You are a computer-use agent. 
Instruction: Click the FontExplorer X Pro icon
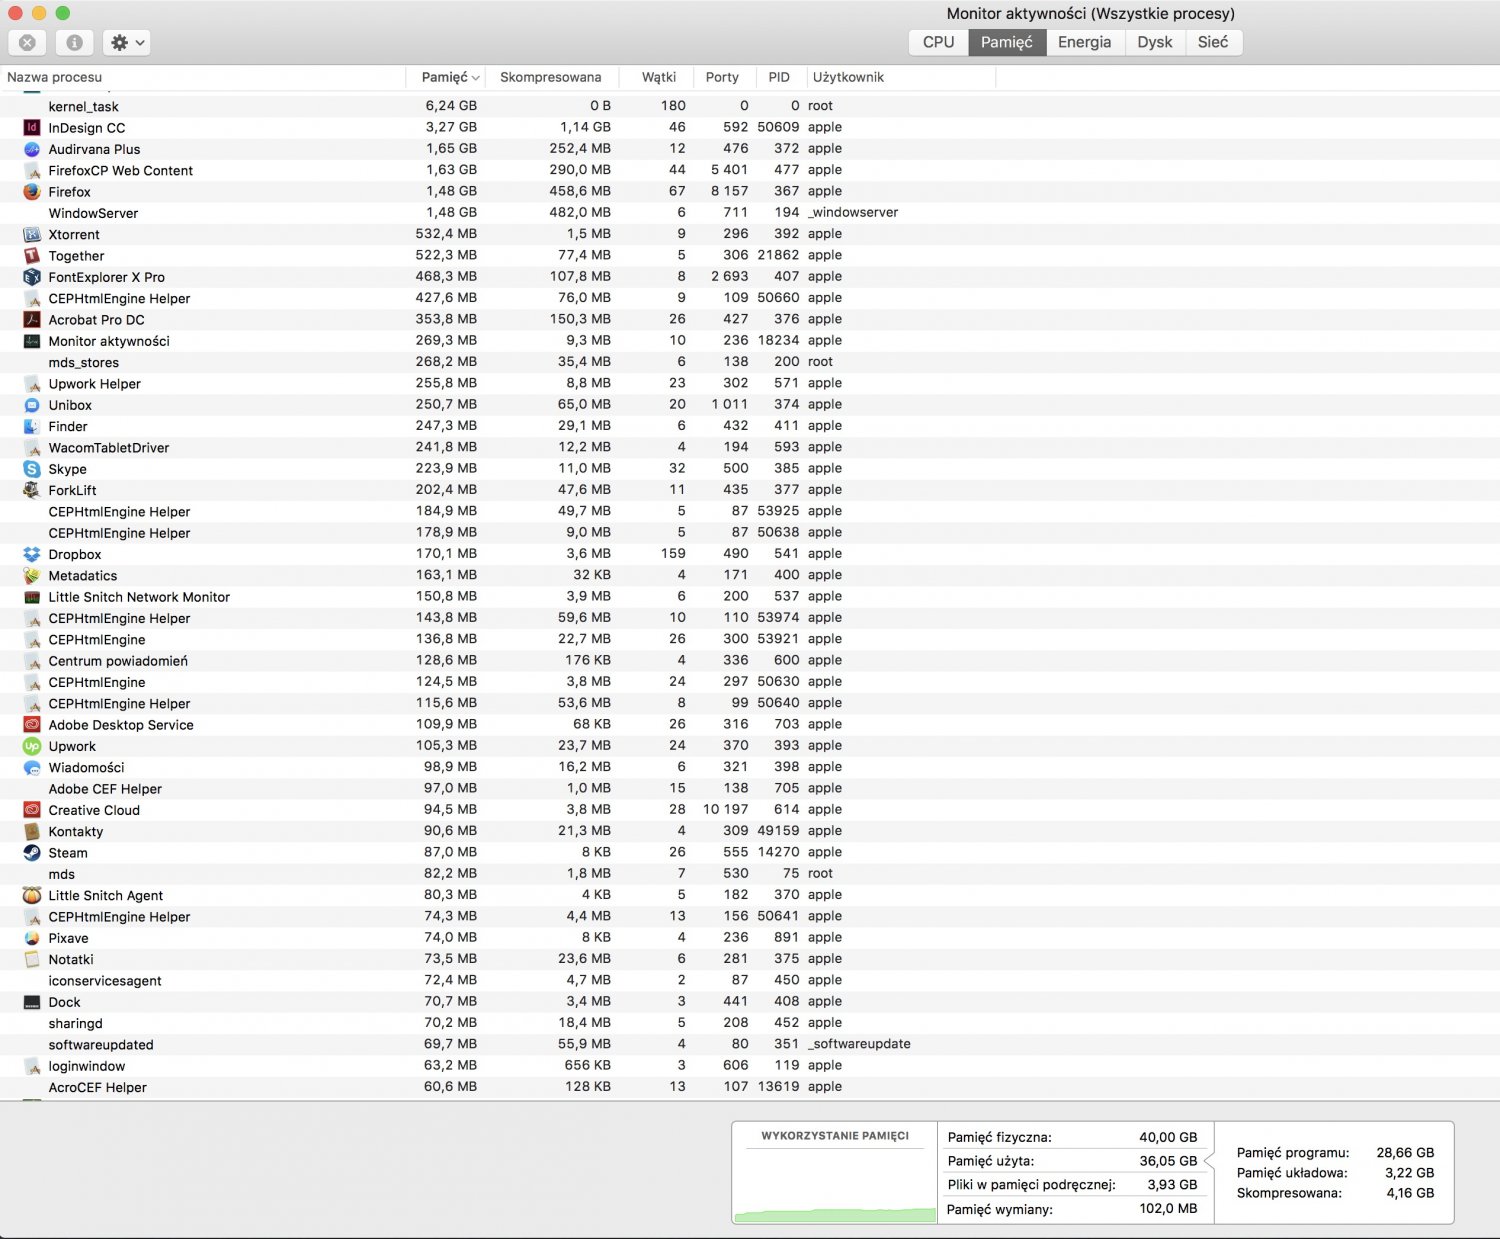click(x=32, y=277)
